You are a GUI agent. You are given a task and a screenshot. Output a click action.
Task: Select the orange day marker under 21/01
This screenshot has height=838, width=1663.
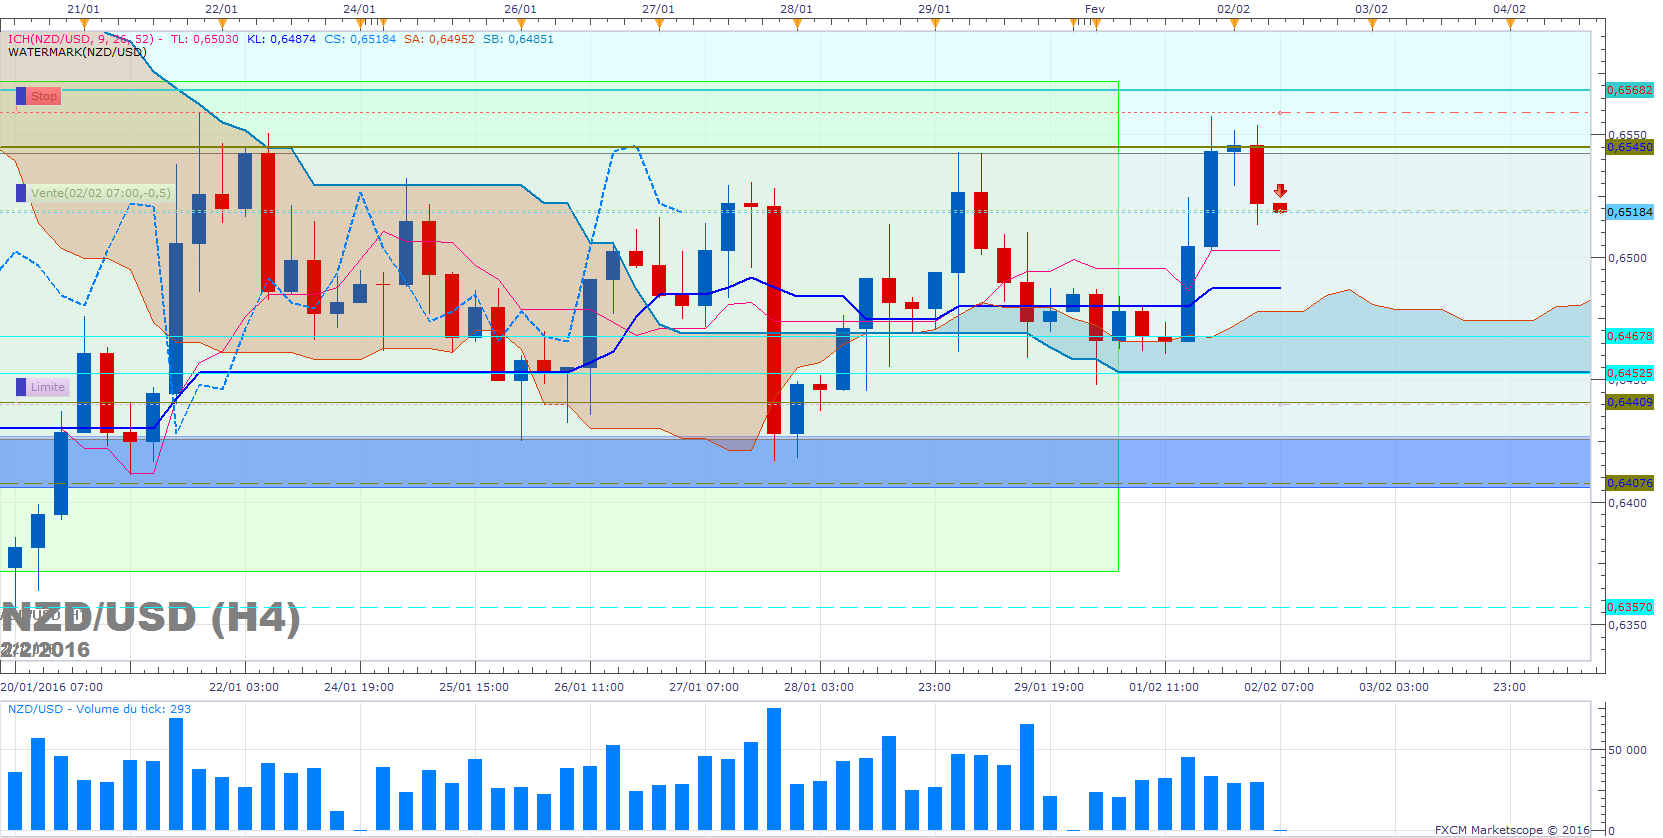coord(84,24)
